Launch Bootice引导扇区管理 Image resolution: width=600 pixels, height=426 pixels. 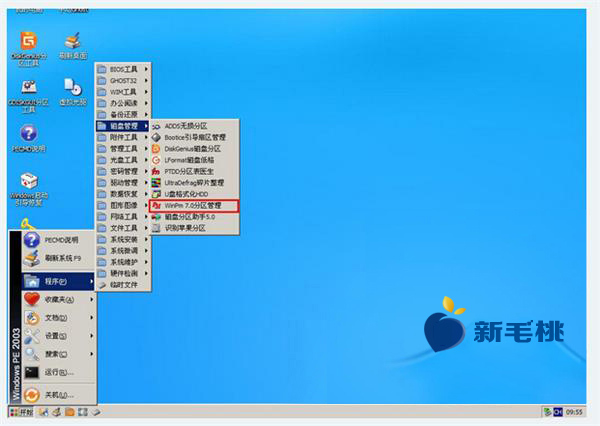click(x=195, y=137)
